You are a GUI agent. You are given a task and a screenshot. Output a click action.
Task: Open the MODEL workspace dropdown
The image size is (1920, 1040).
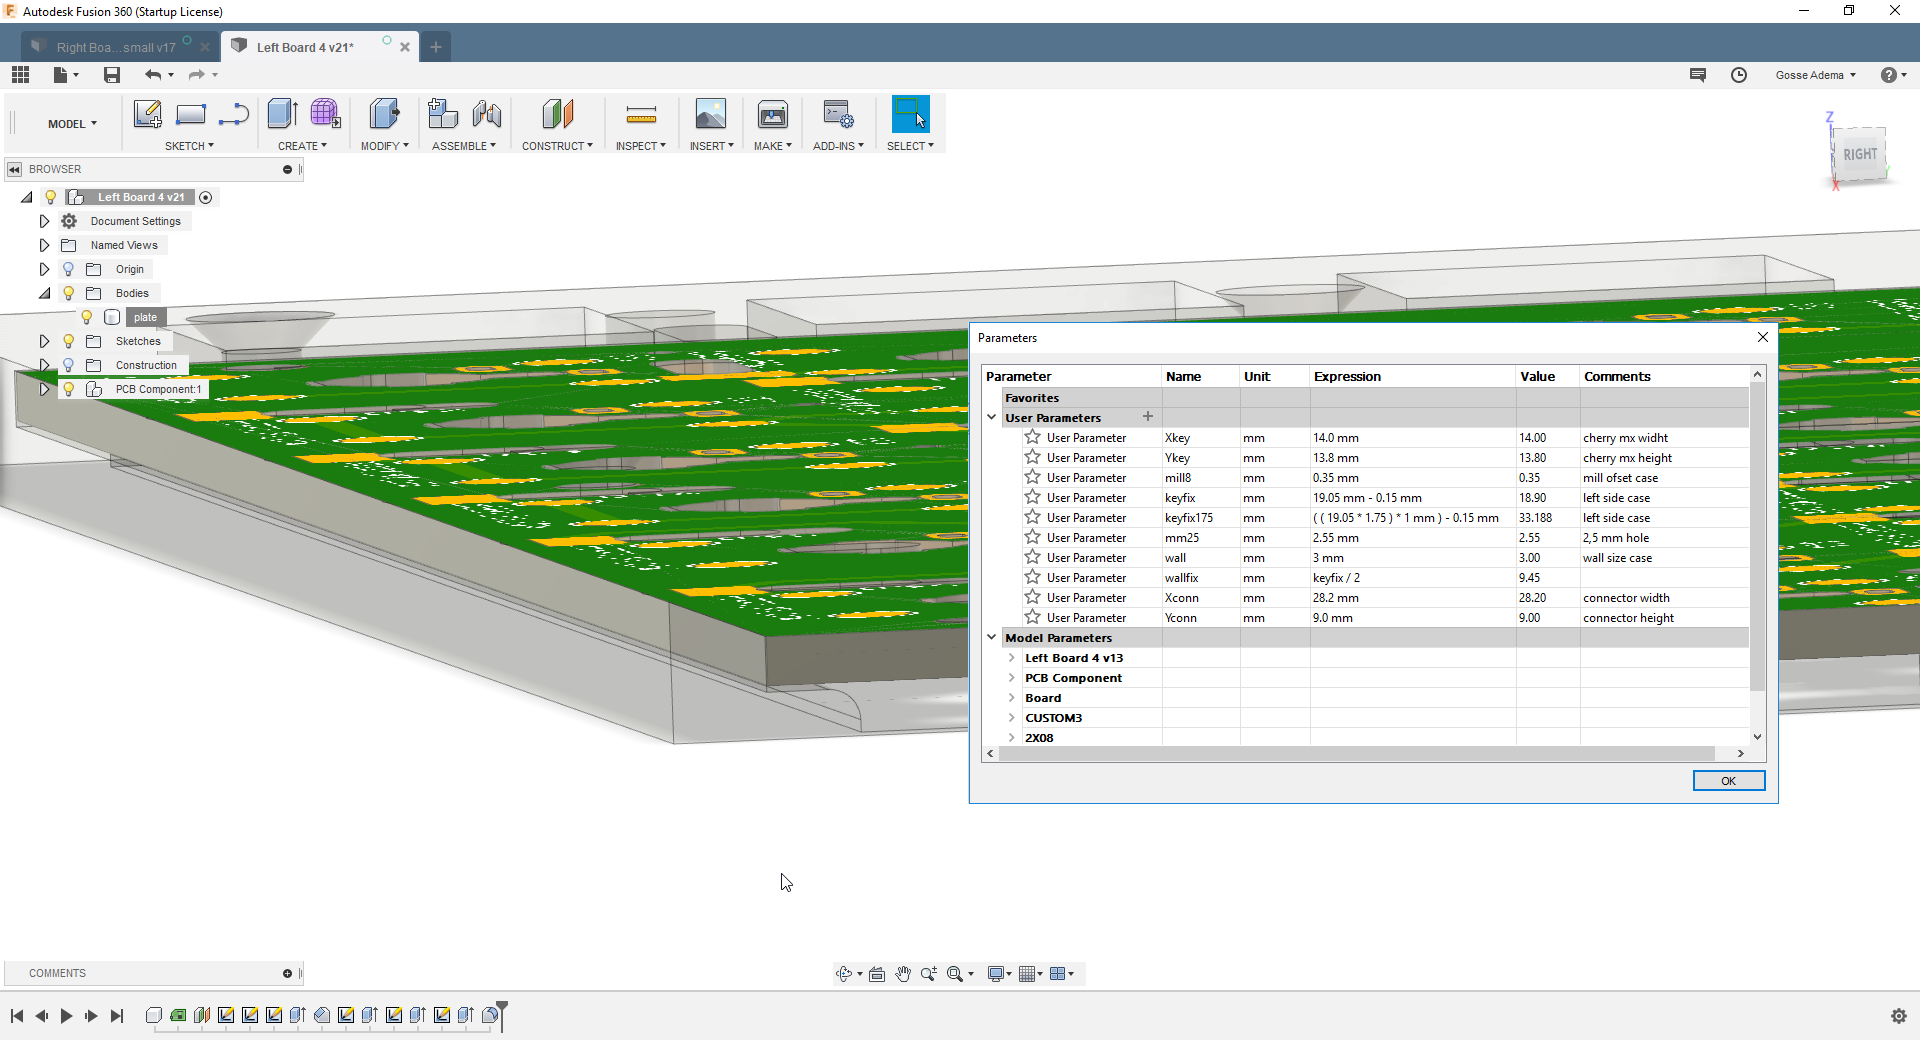(x=72, y=124)
